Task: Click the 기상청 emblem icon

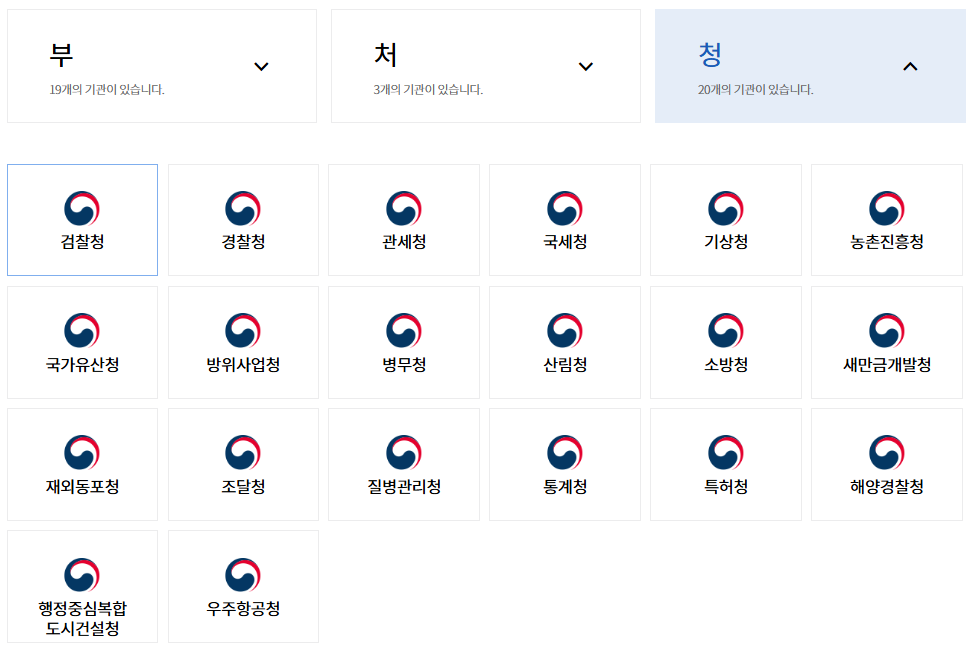Action: (x=726, y=209)
